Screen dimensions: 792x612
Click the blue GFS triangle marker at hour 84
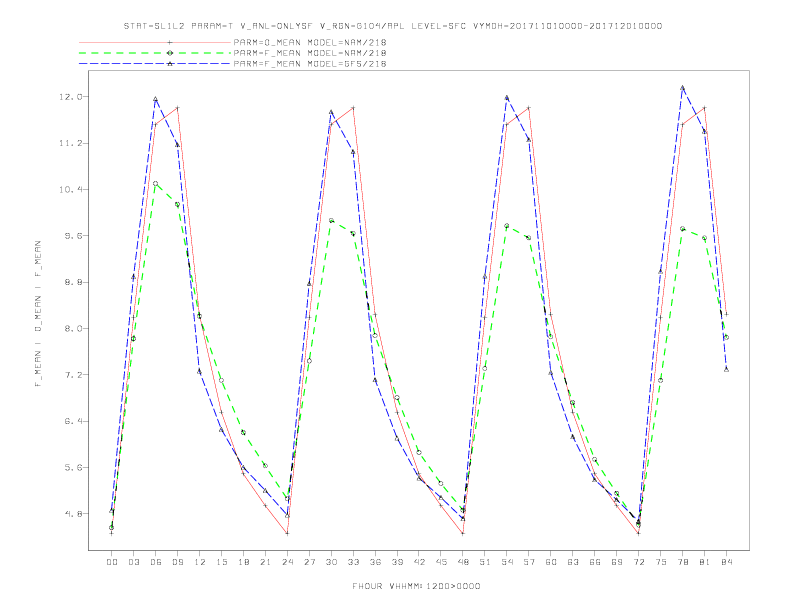(x=726, y=370)
